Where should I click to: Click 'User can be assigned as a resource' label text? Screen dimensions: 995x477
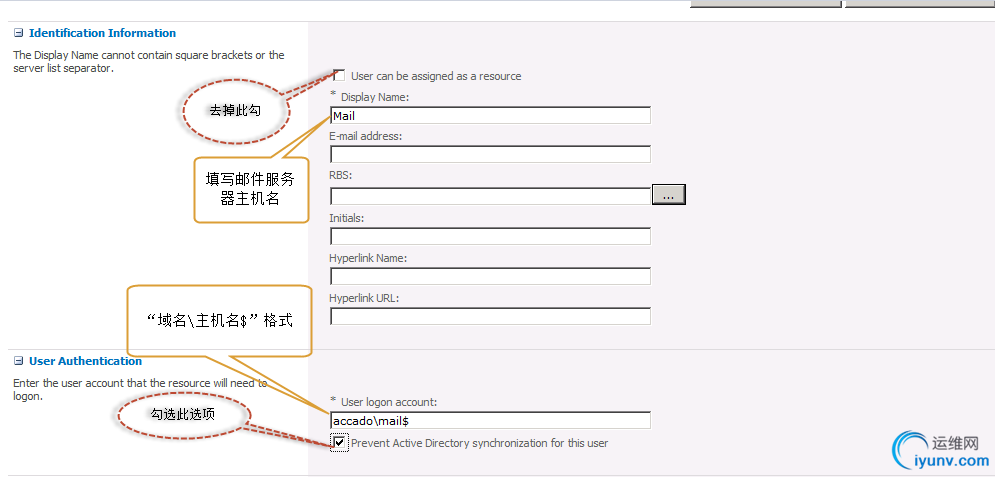(x=436, y=76)
